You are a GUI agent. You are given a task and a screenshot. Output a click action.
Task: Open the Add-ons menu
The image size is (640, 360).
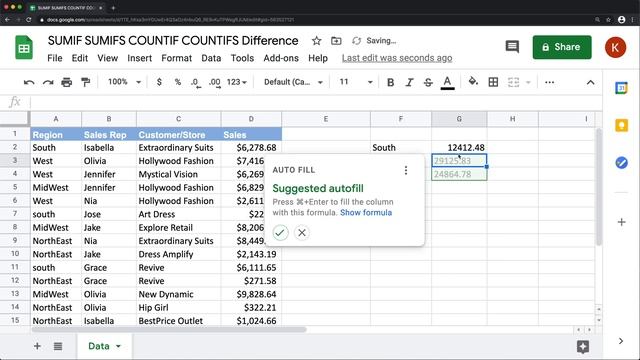(281, 58)
